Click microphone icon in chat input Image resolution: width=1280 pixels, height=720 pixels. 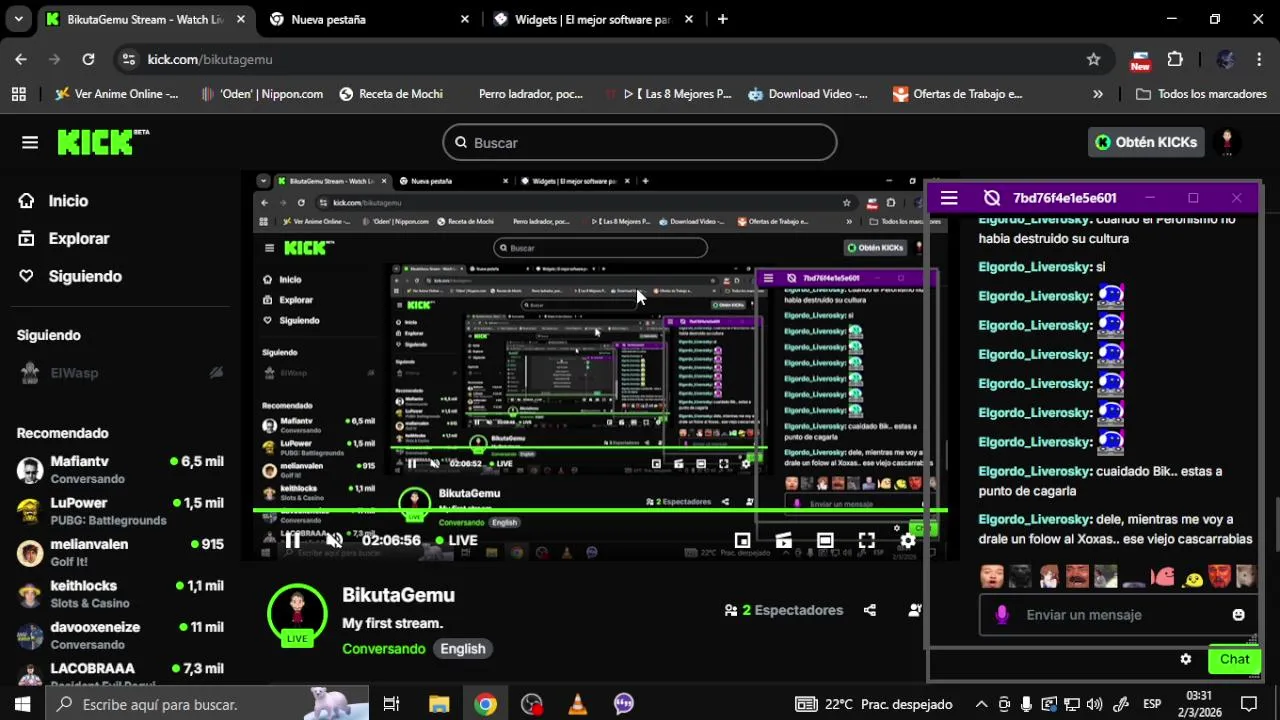(1002, 615)
